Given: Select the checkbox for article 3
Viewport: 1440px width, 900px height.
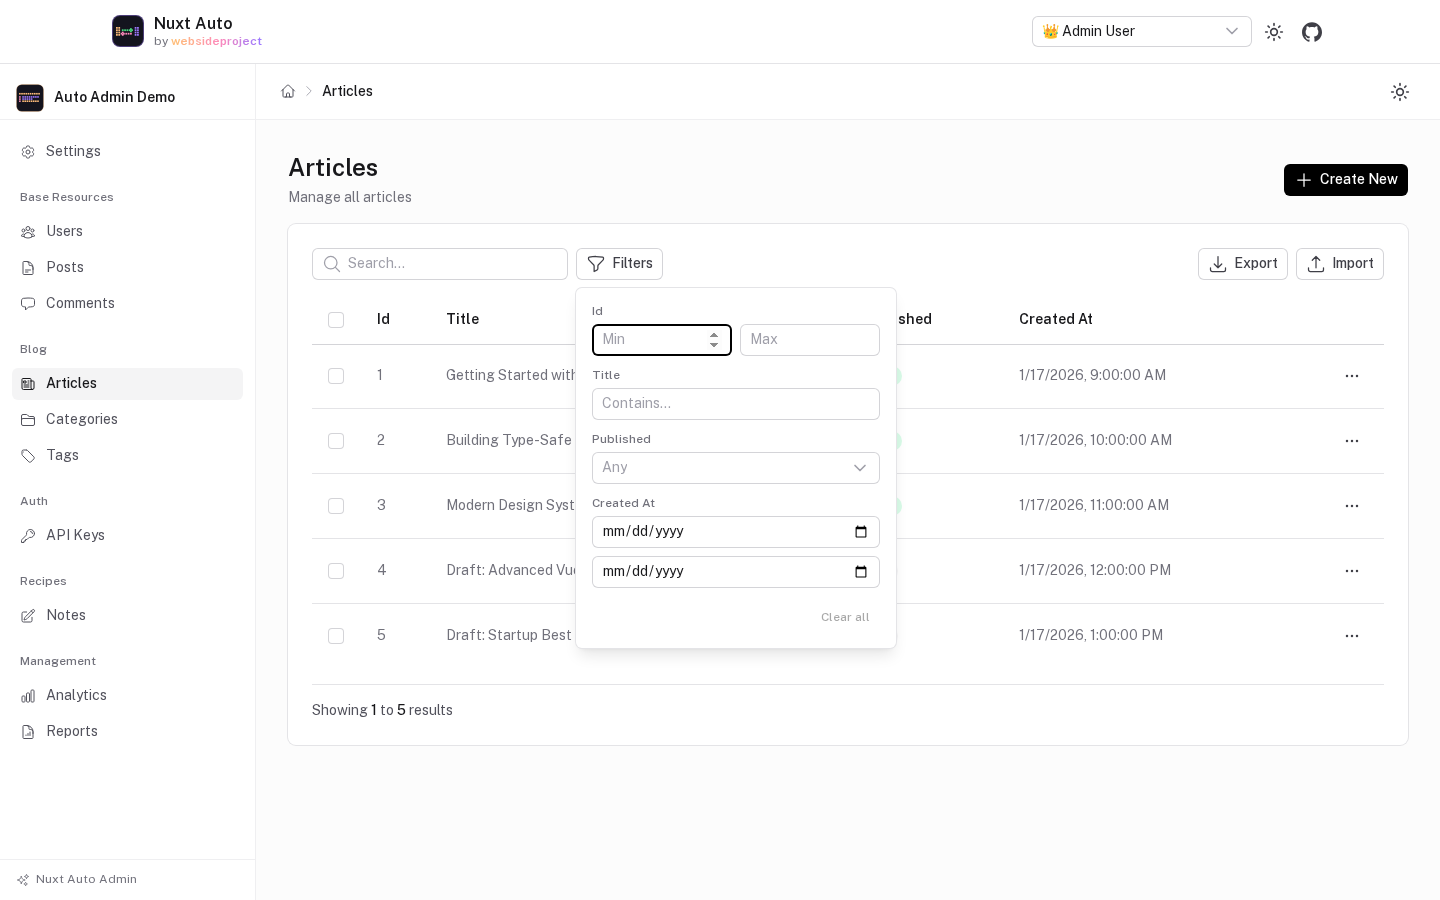Looking at the screenshot, I should click(336, 506).
